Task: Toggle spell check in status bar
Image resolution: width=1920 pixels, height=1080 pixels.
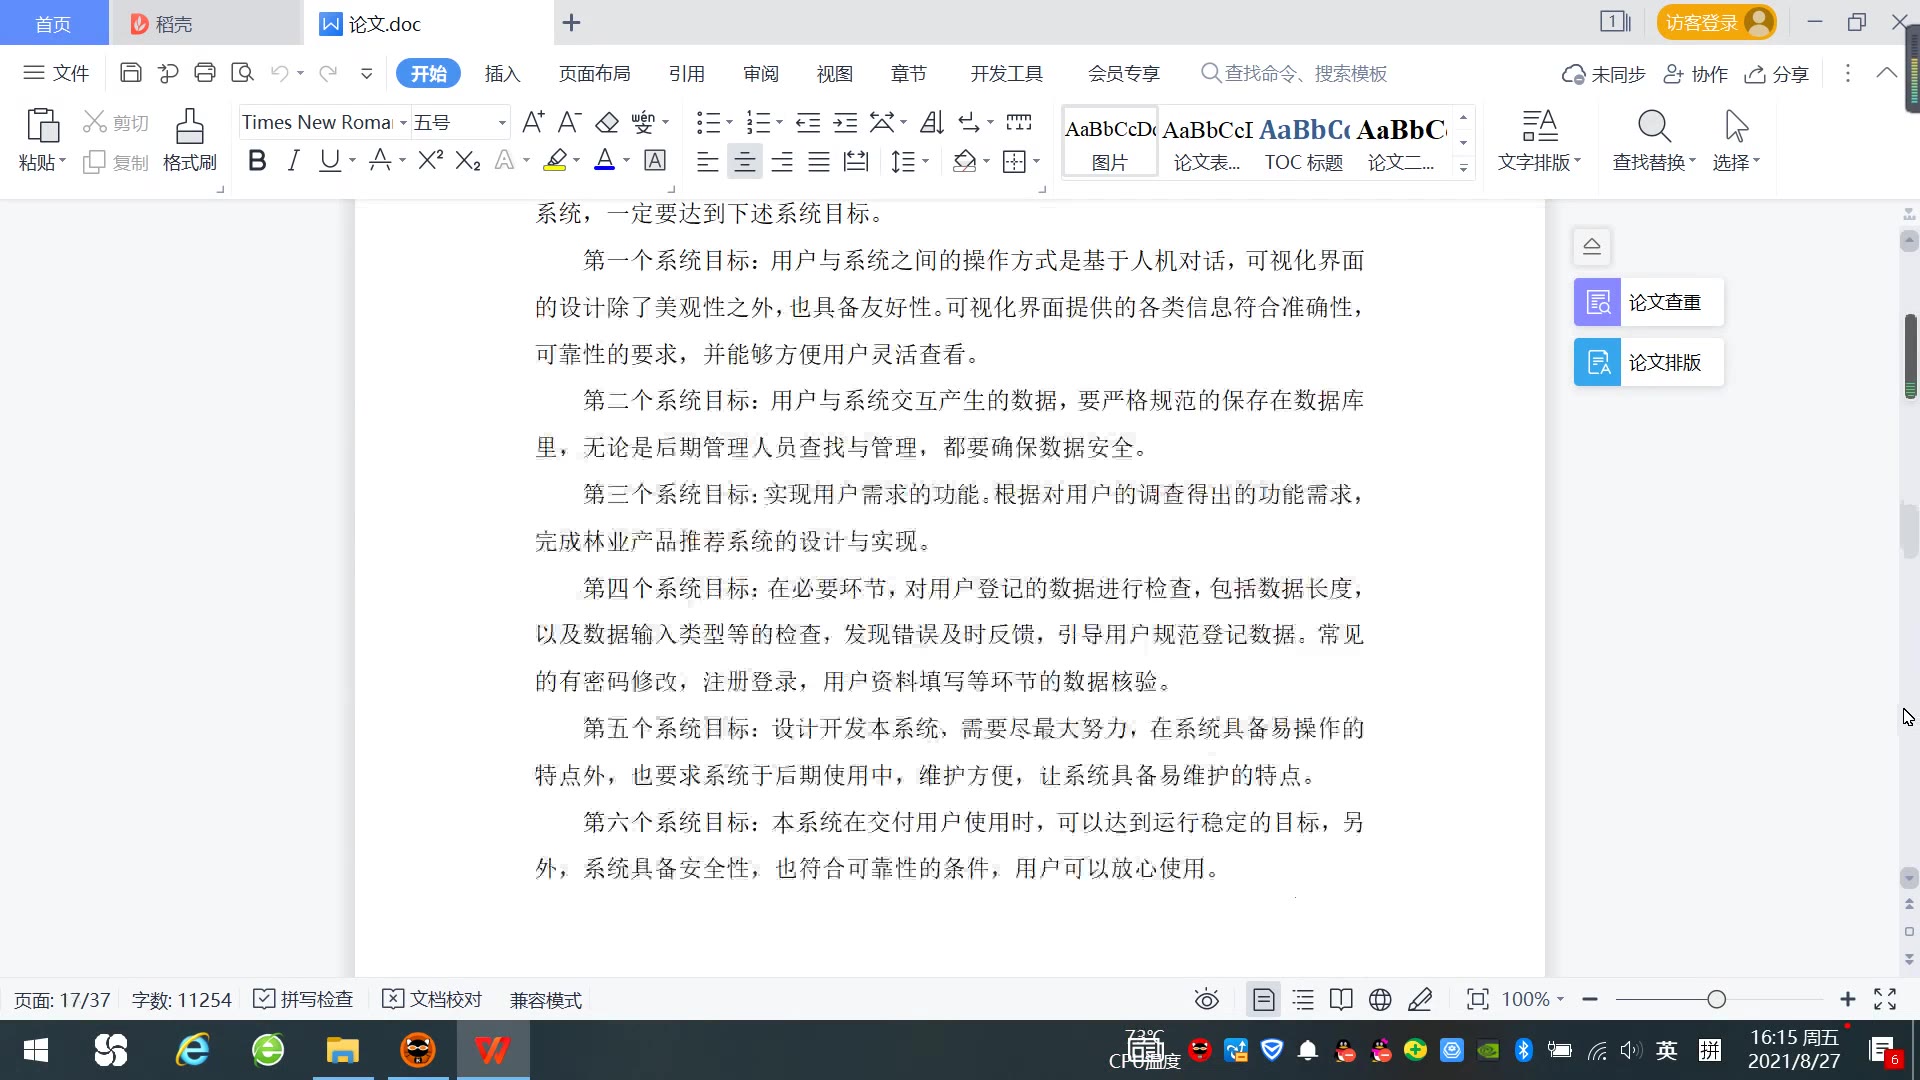Action: (x=304, y=999)
